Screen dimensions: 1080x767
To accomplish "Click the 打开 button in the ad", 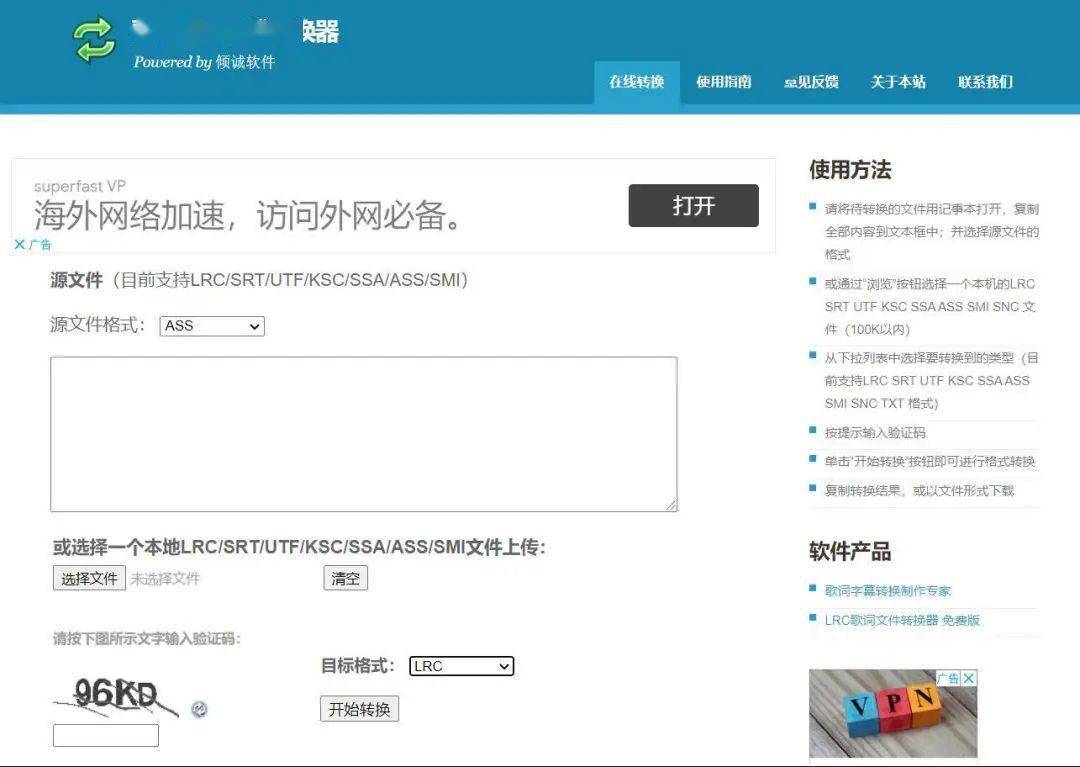I will (693, 206).
